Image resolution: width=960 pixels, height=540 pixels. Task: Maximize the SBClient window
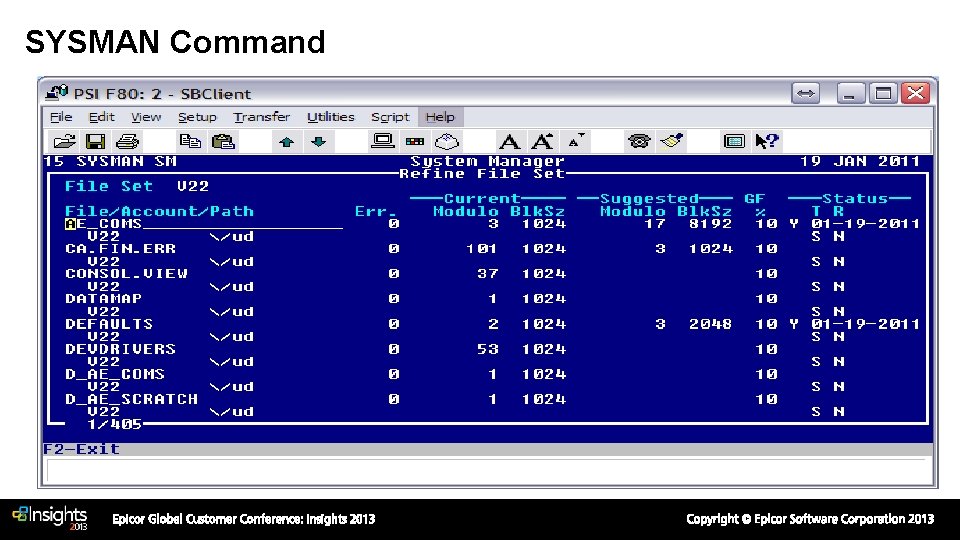(x=883, y=93)
